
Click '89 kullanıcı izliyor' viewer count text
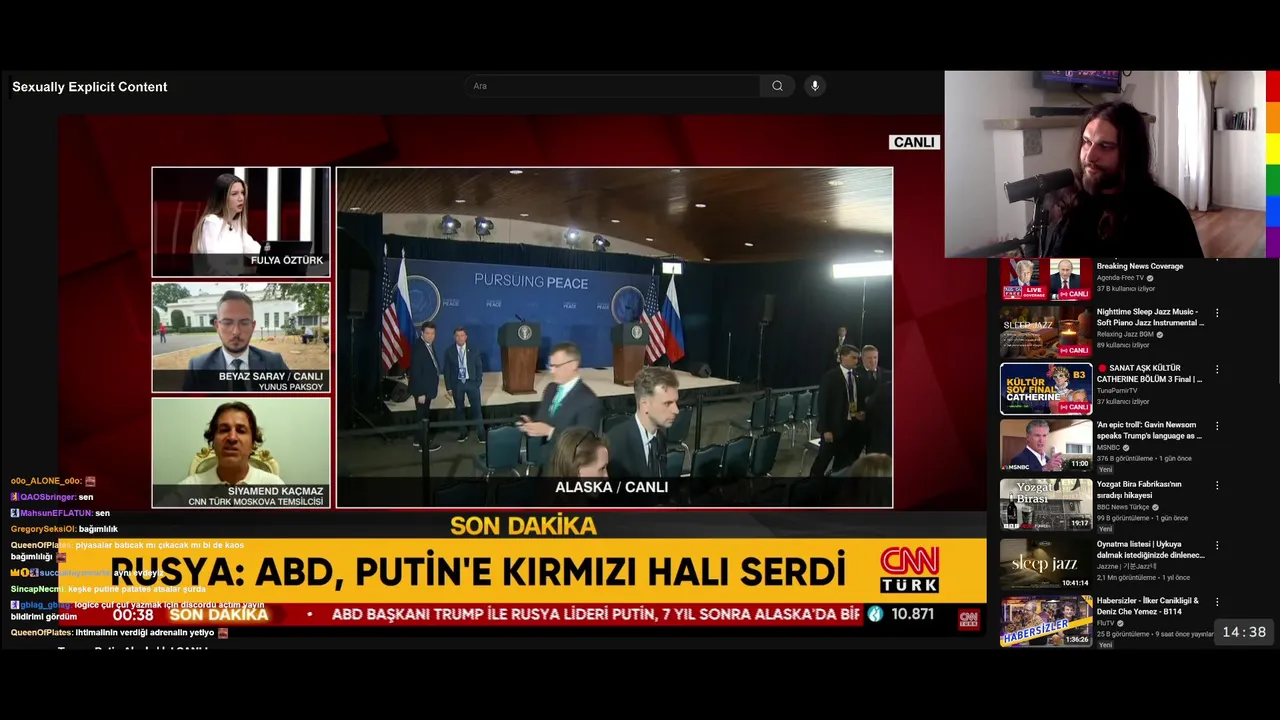(x=1123, y=345)
